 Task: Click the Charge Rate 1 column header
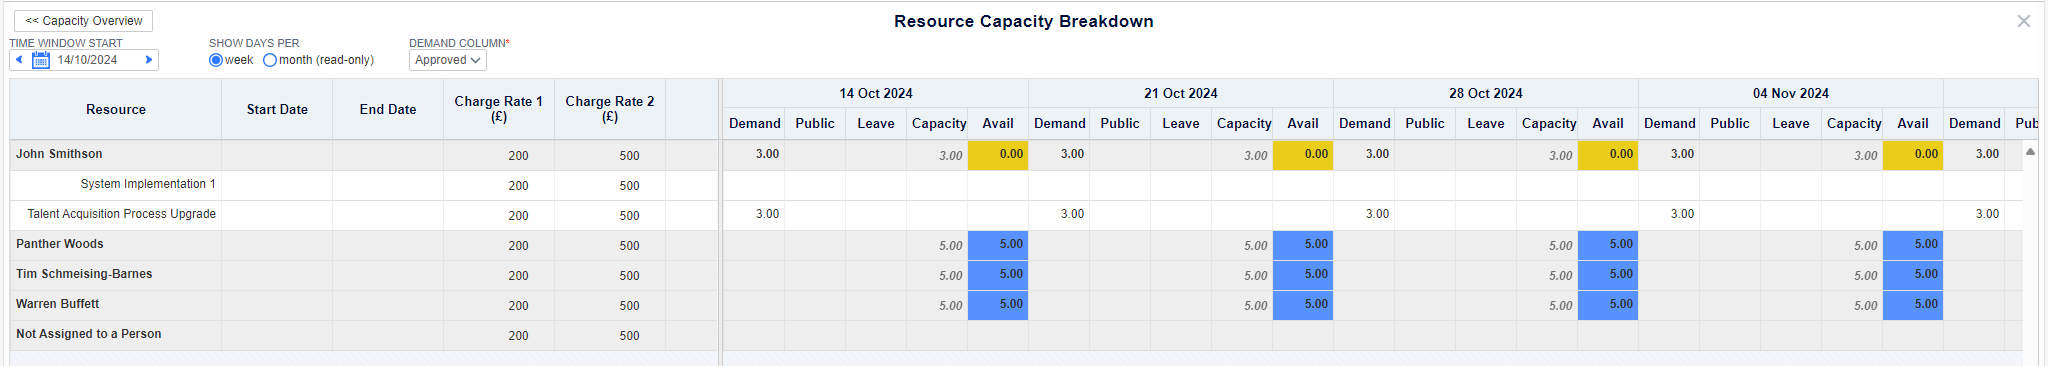click(x=498, y=109)
